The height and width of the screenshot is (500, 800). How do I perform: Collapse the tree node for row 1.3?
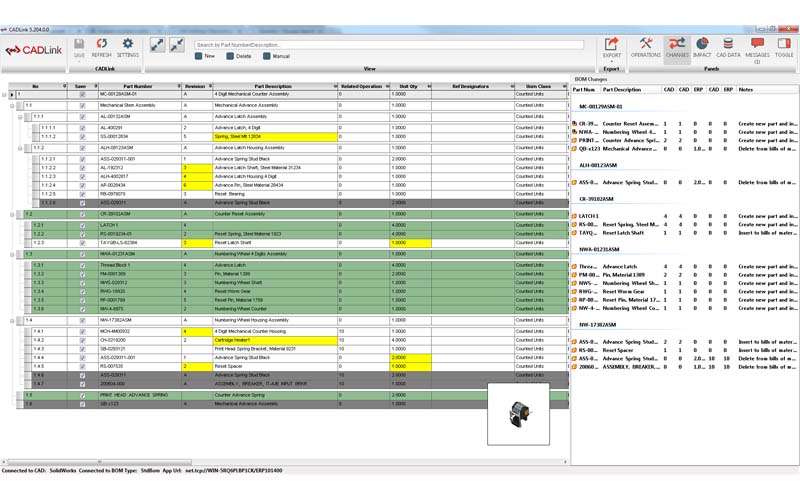click(12, 254)
